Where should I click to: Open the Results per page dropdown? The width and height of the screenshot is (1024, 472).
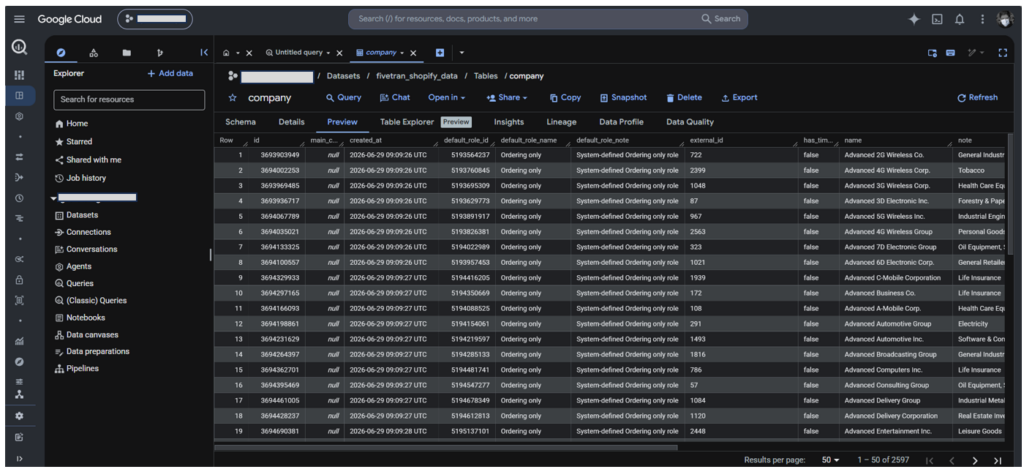tap(831, 460)
